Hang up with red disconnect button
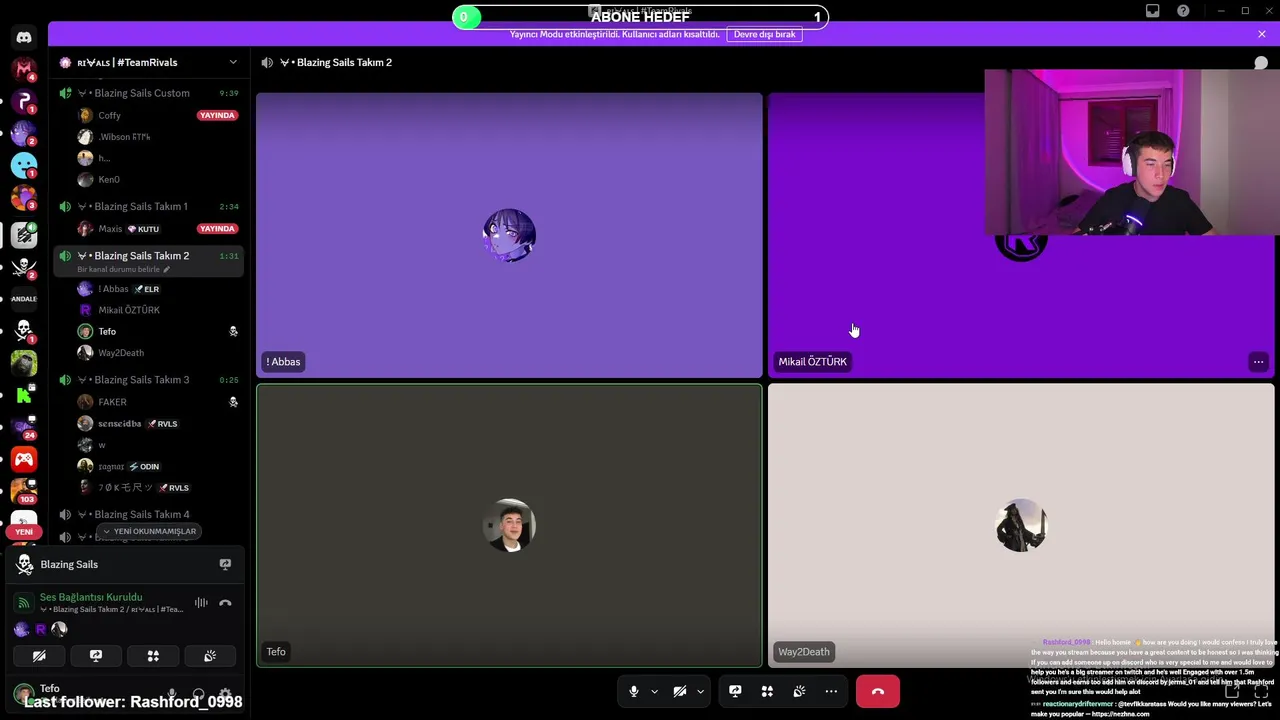The image size is (1280, 720). tap(877, 691)
